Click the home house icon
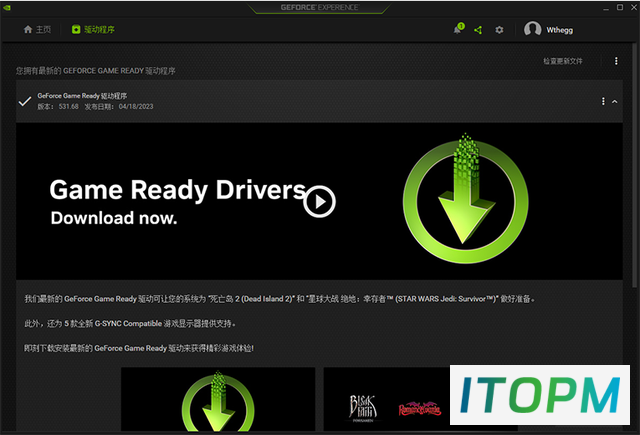Viewport: 640px width, 435px height. coord(28,29)
